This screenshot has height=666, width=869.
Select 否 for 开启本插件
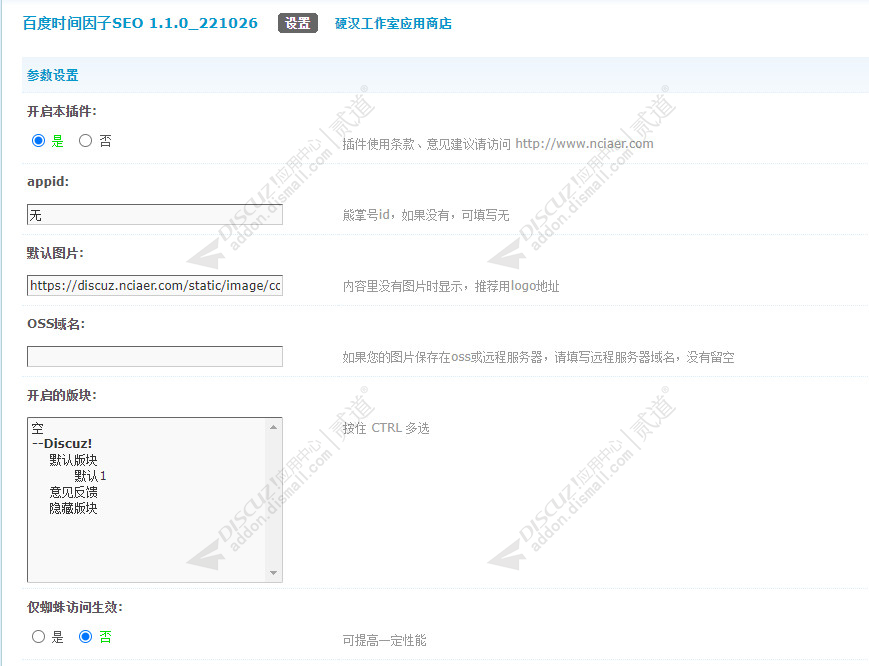85,141
